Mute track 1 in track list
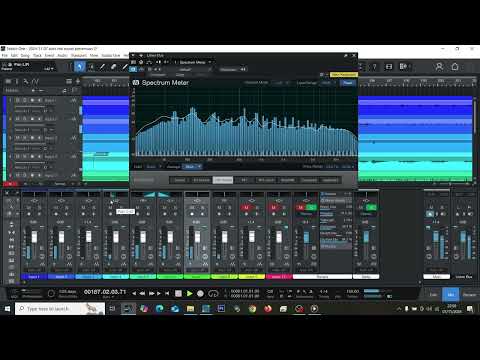 [18, 100]
